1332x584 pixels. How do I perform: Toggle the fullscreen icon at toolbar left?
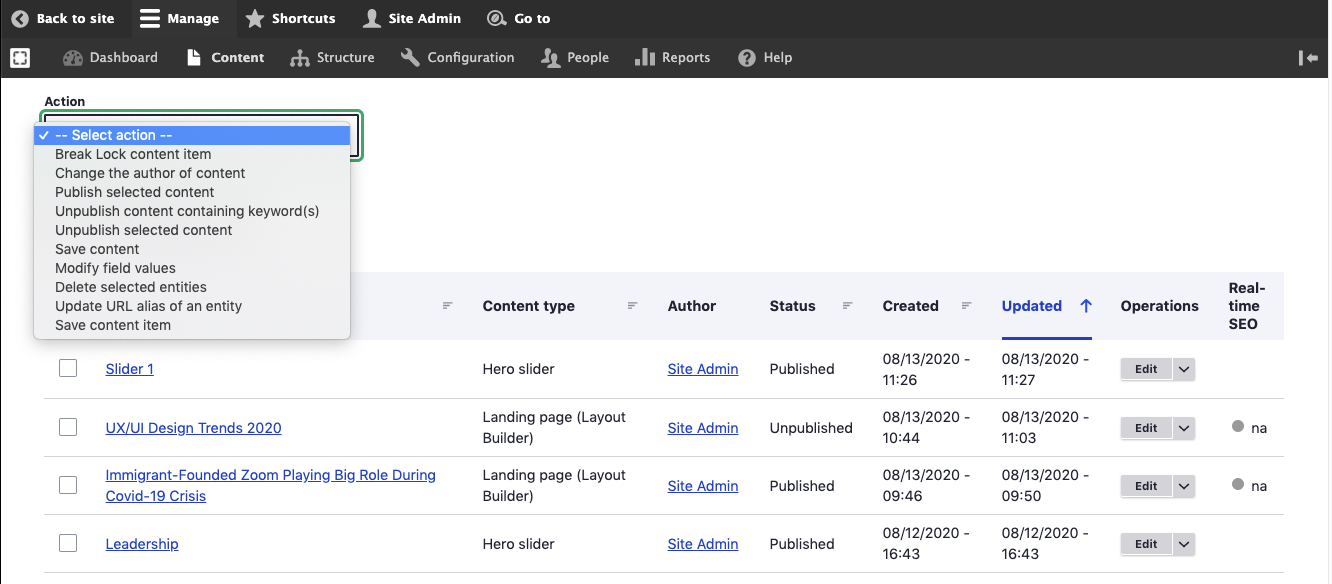click(x=20, y=58)
